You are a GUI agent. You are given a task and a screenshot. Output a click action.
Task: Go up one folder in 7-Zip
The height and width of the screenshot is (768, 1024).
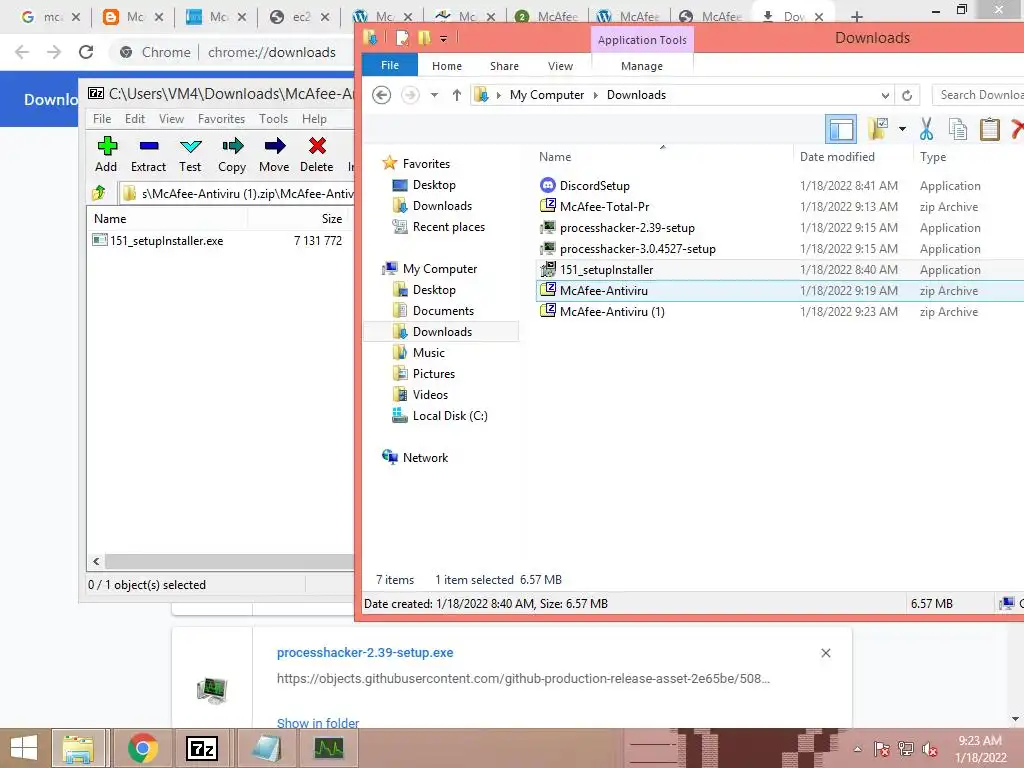(x=99, y=193)
